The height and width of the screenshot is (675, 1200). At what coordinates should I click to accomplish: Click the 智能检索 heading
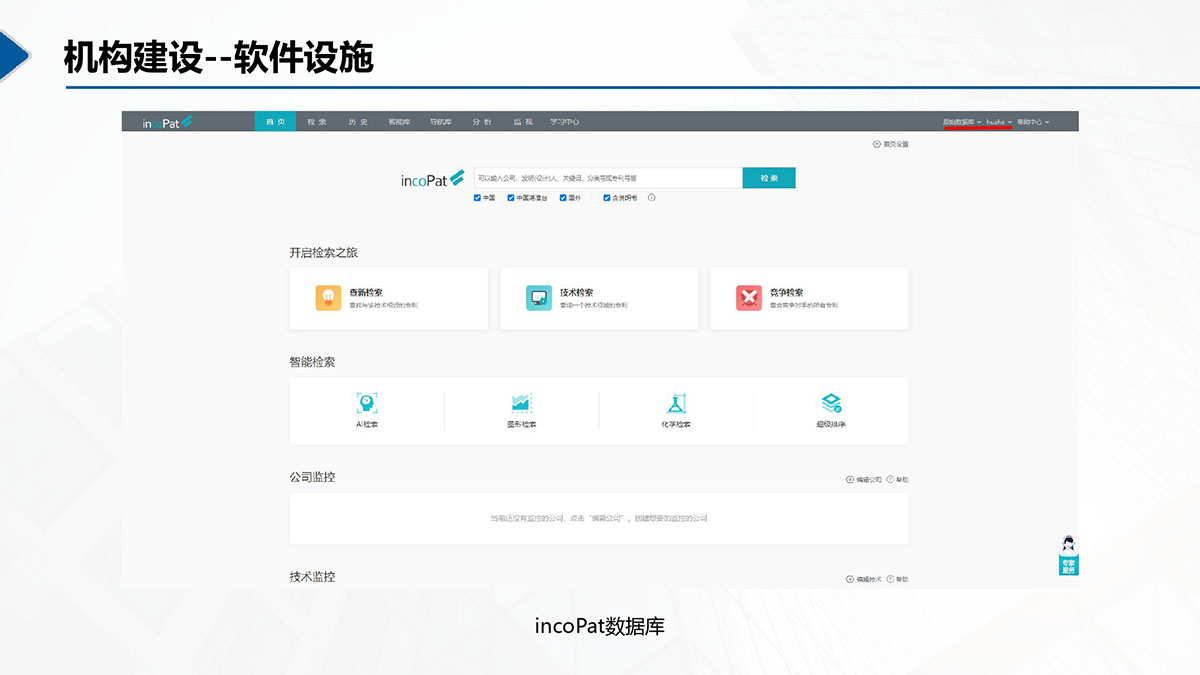[312, 362]
